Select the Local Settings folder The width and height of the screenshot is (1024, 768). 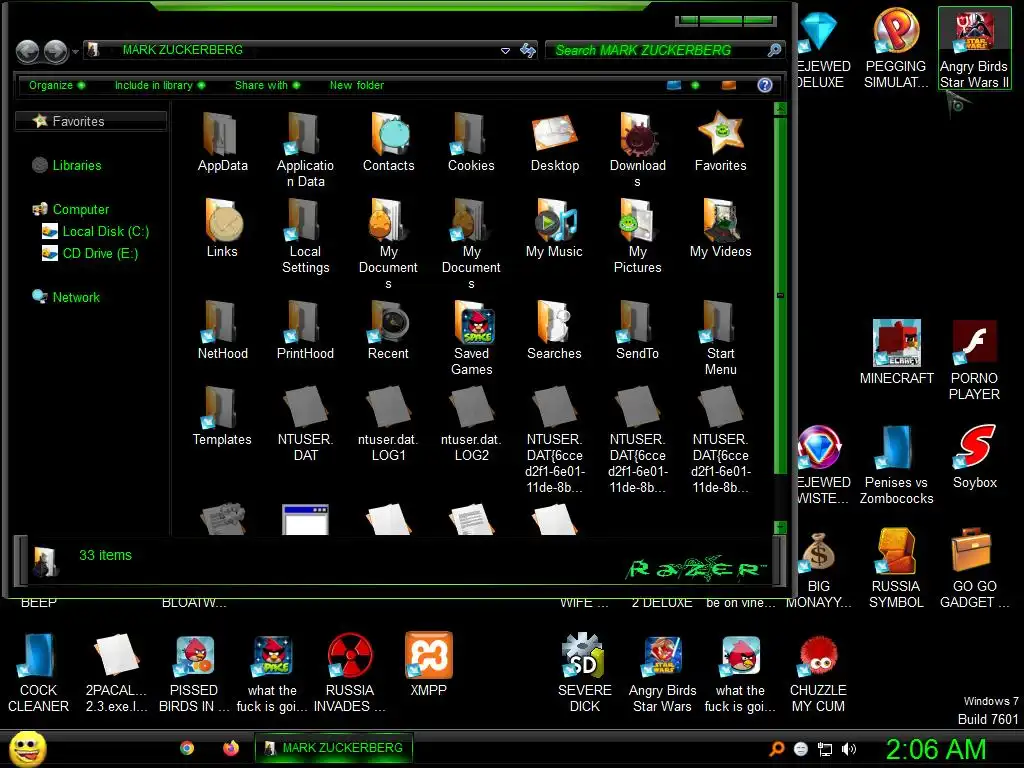pos(305,236)
